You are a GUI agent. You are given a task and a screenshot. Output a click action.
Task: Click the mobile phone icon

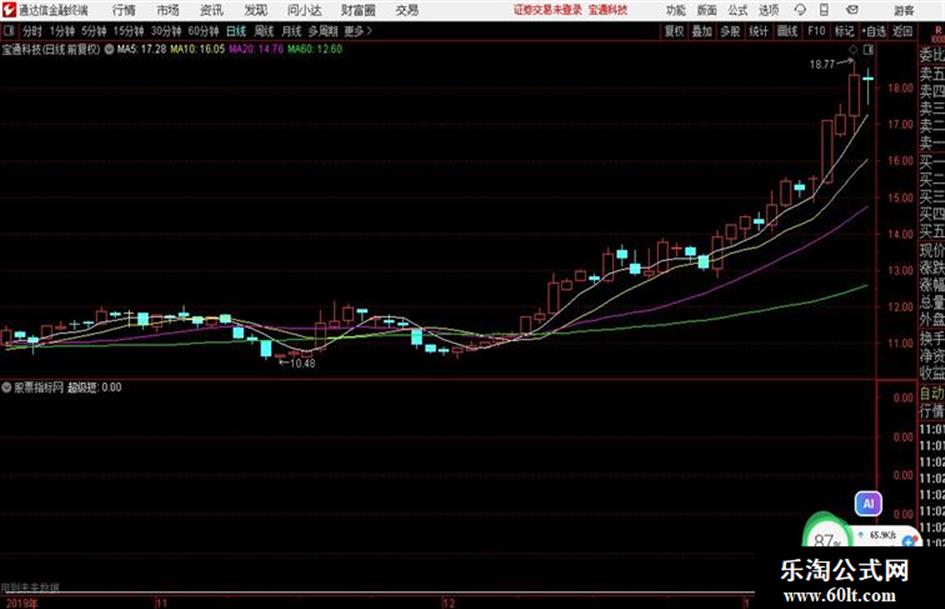click(824, 10)
